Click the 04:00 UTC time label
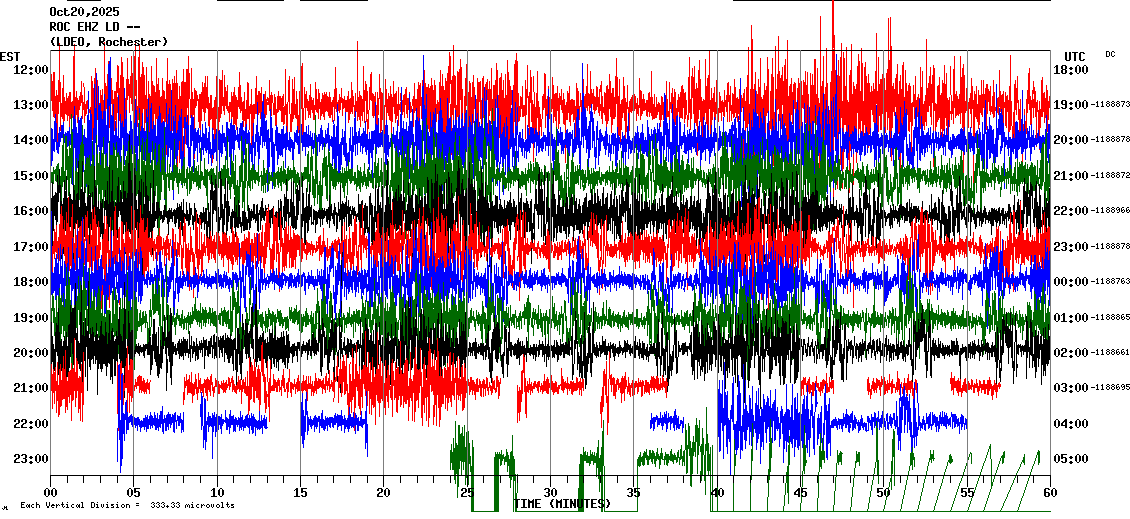Image resolution: width=1130 pixels, height=519 pixels. [x=1071, y=424]
